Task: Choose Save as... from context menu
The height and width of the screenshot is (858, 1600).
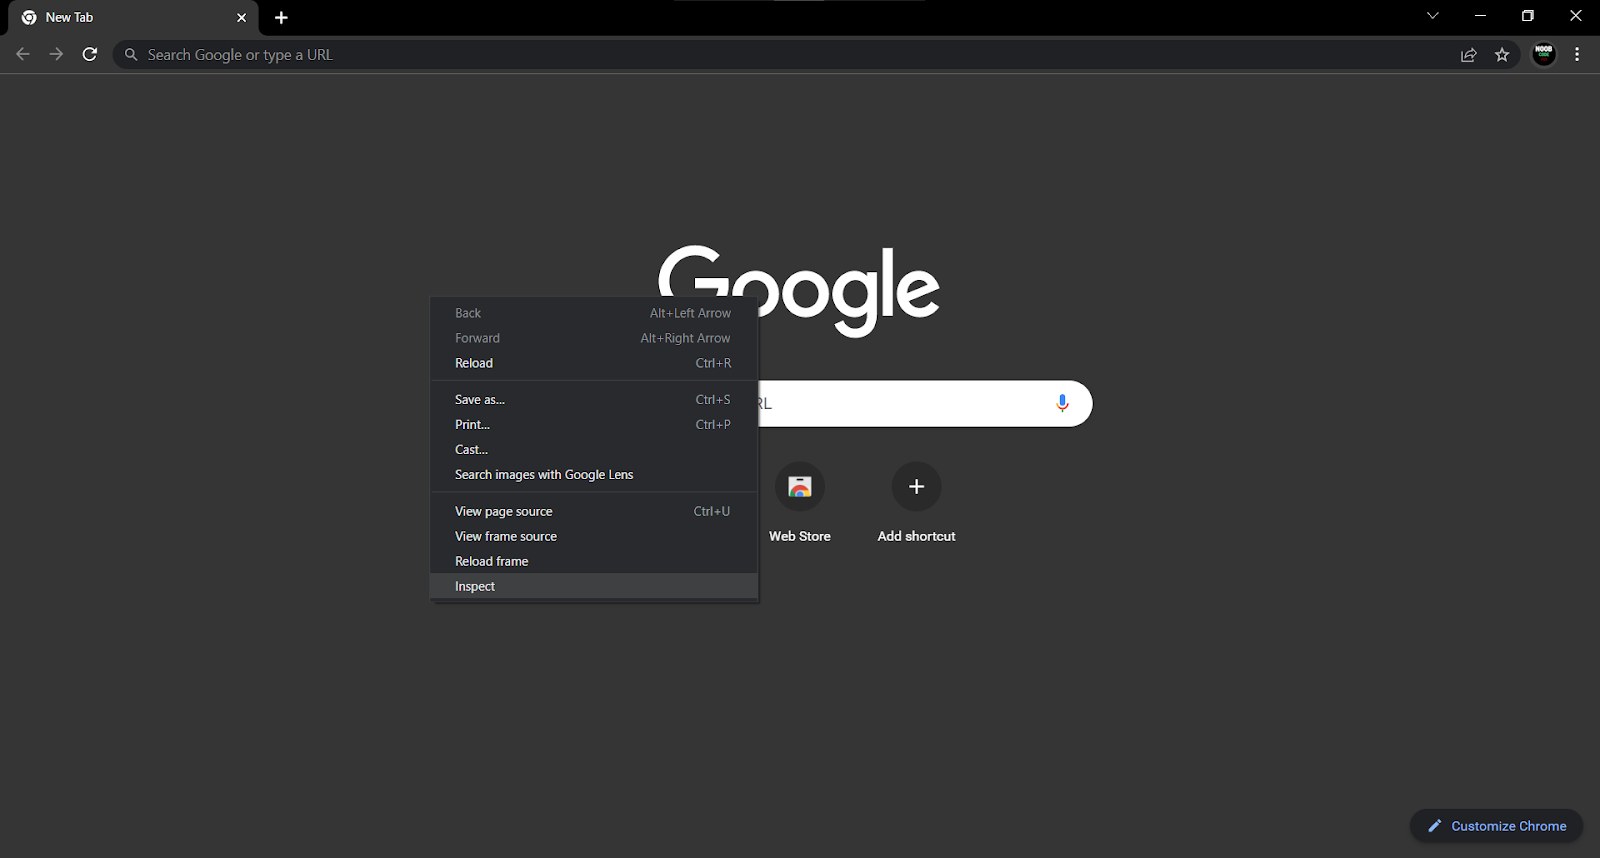Action: 594,399
